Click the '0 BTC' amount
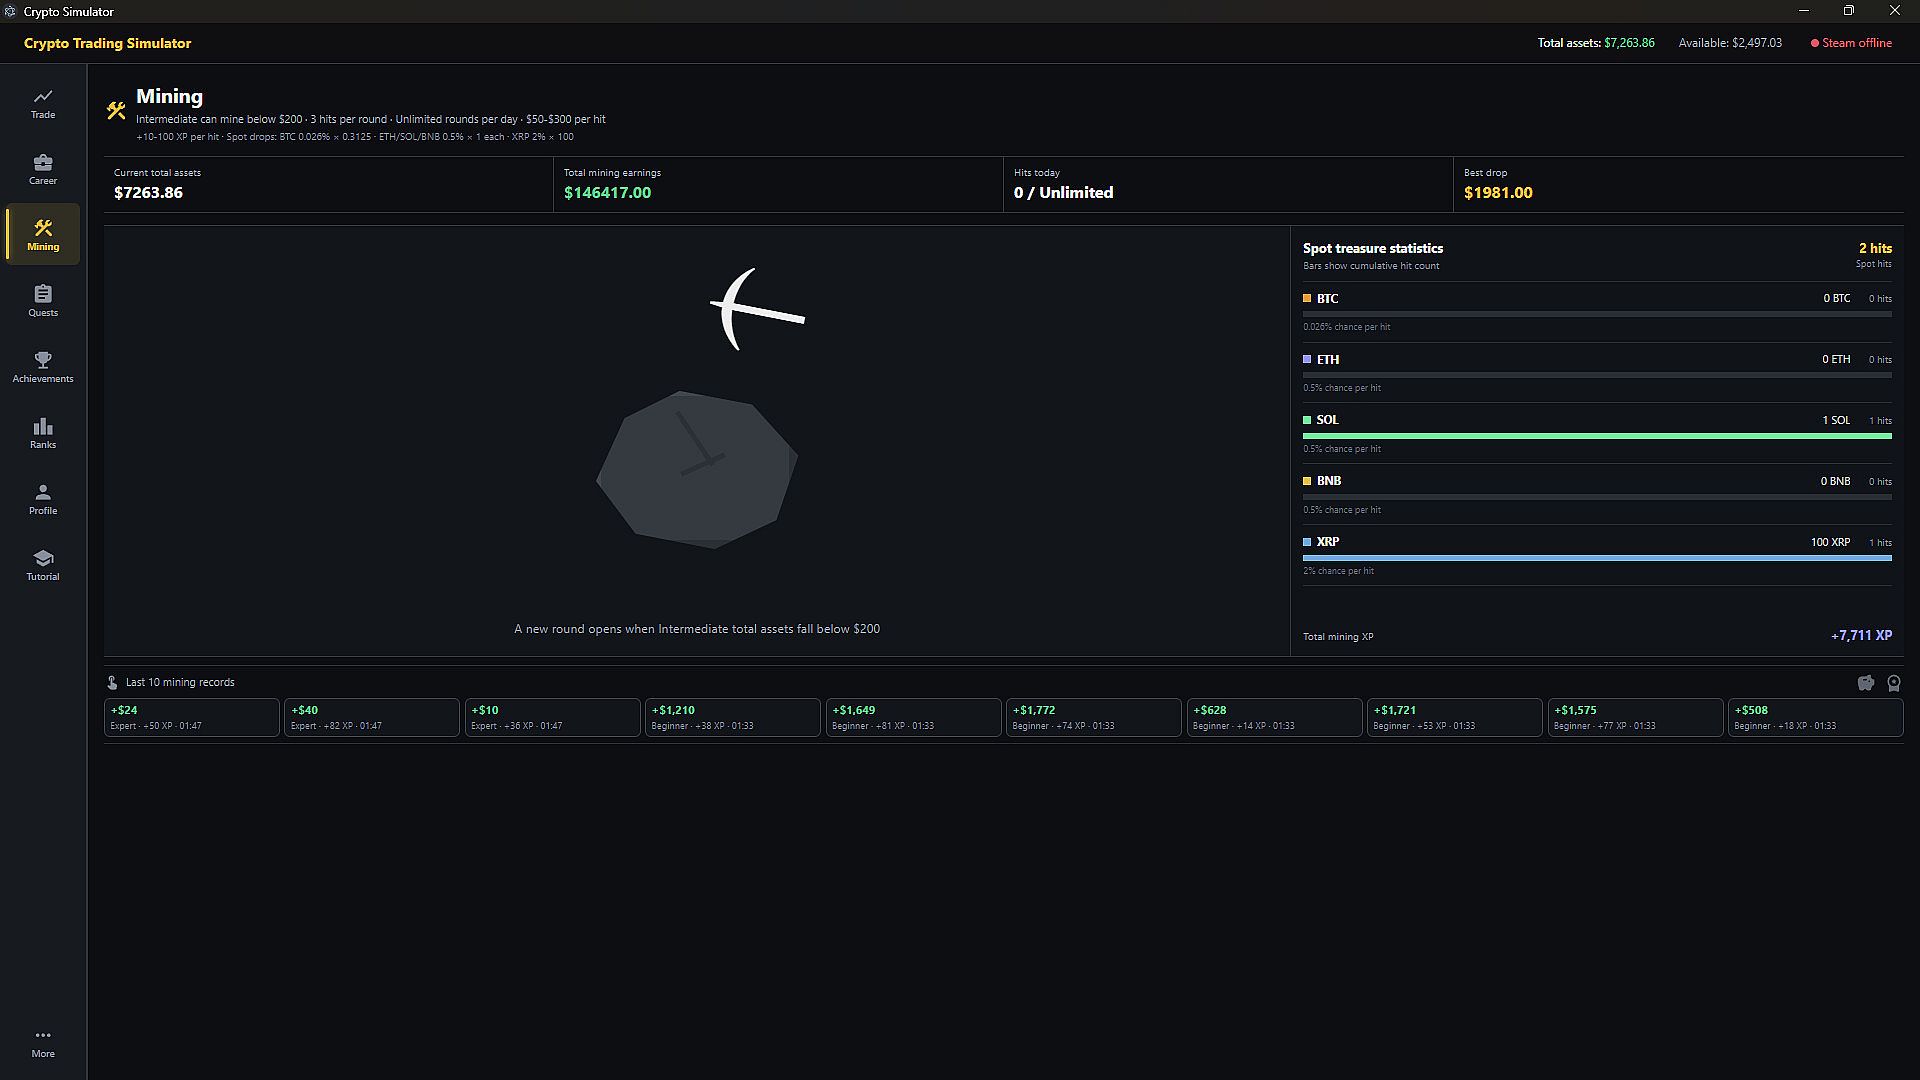The height and width of the screenshot is (1080, 1920). [x=1837, y=298]
